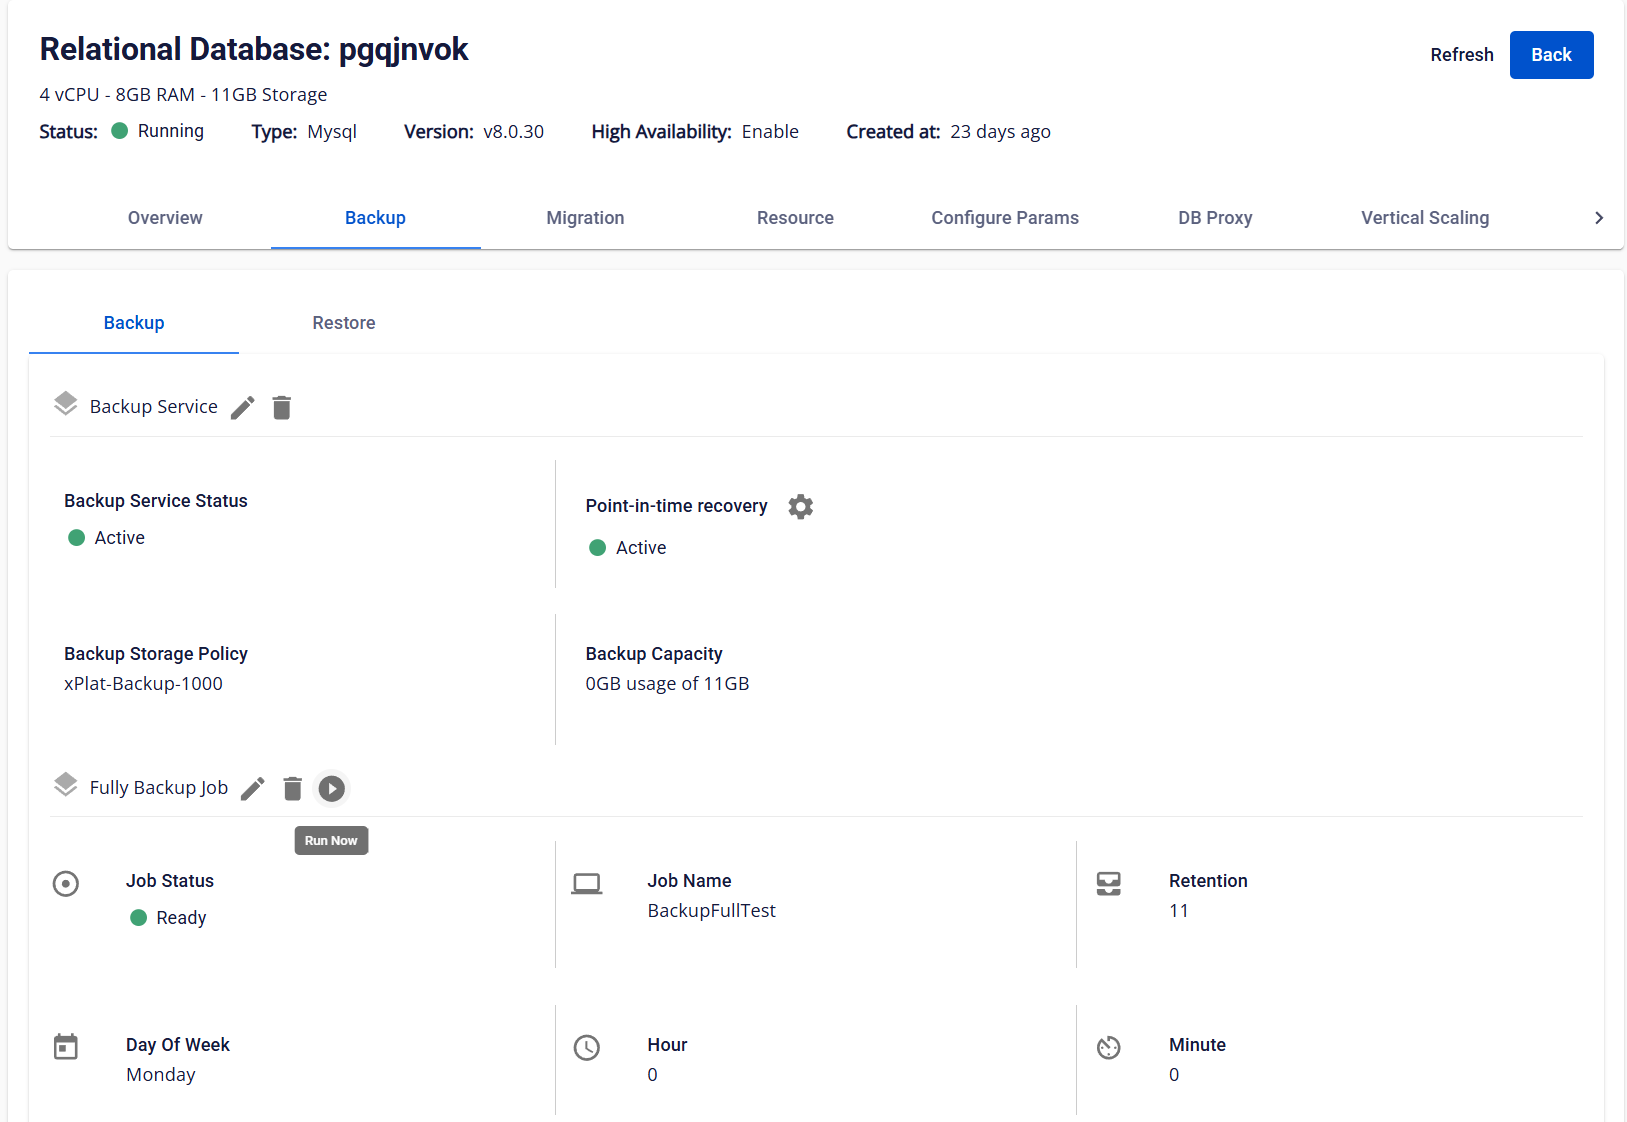Select the Backup sub-tab
Image resolution: width=1627 pixels, height=1122 pixels.
pos(134,323)
